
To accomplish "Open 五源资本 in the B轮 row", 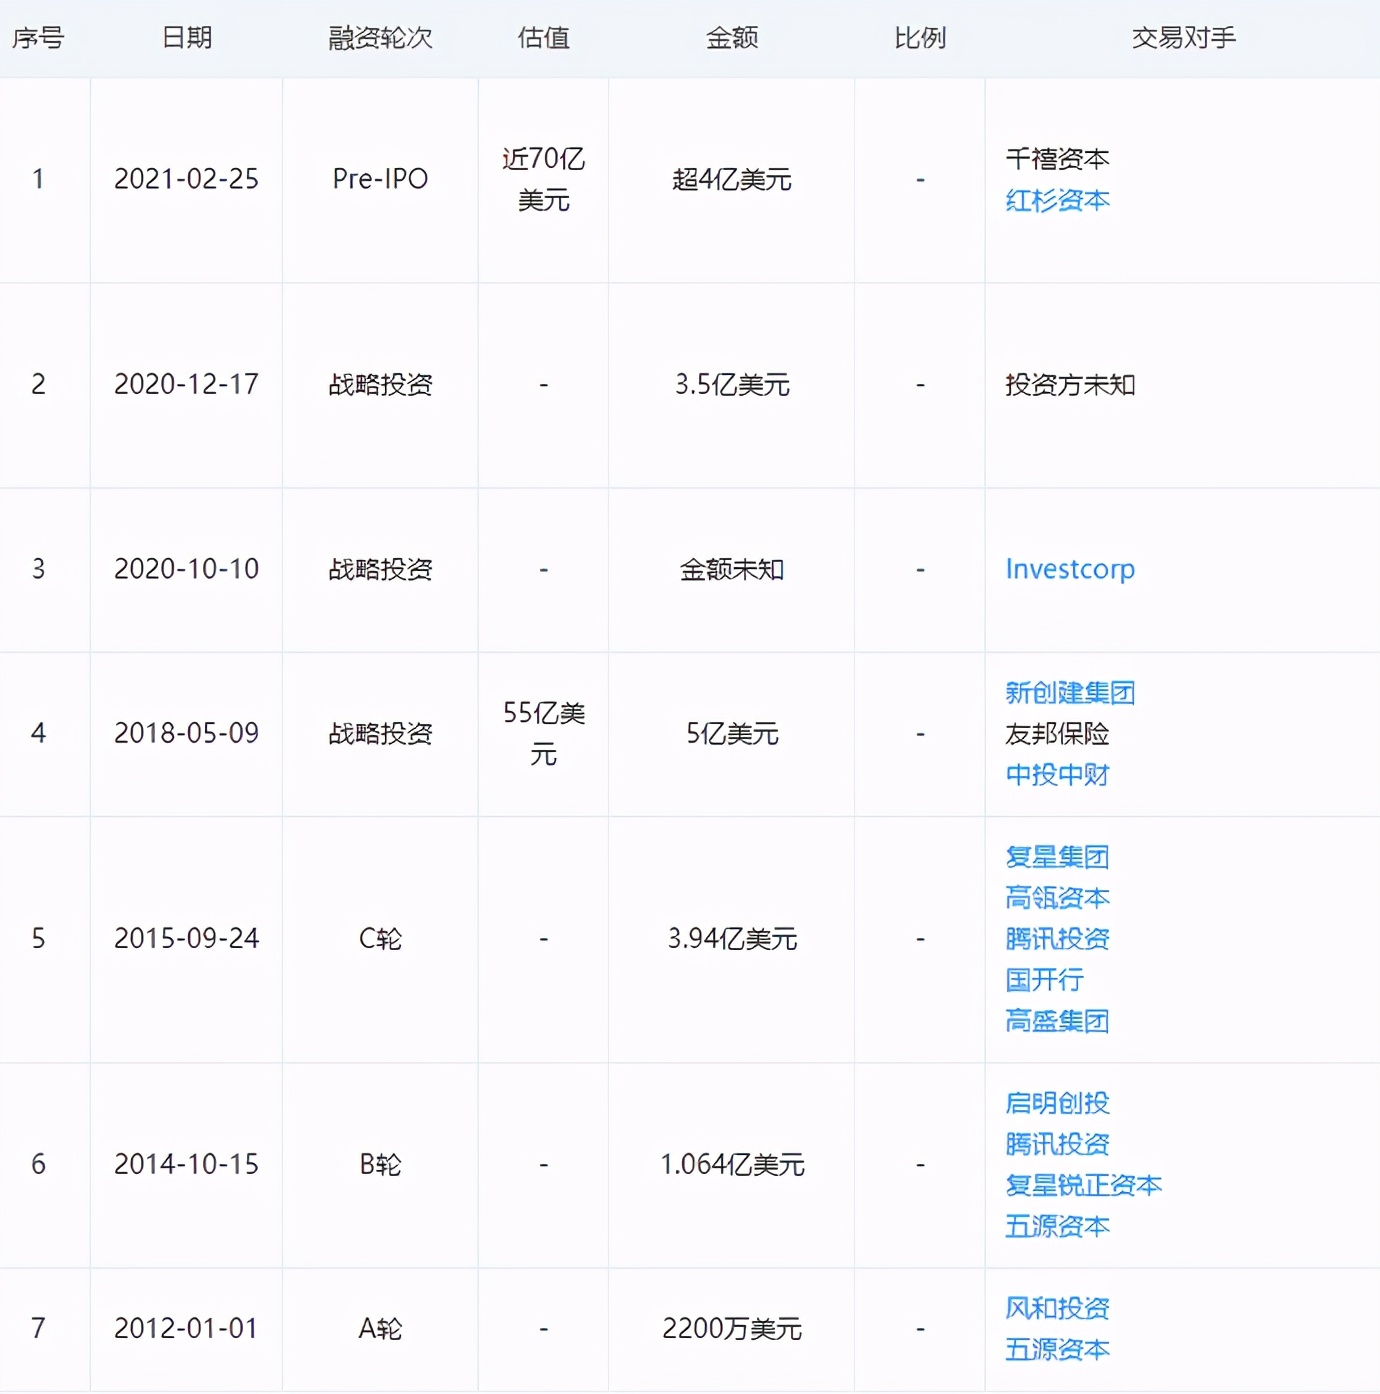I will click(1057, 1227).
